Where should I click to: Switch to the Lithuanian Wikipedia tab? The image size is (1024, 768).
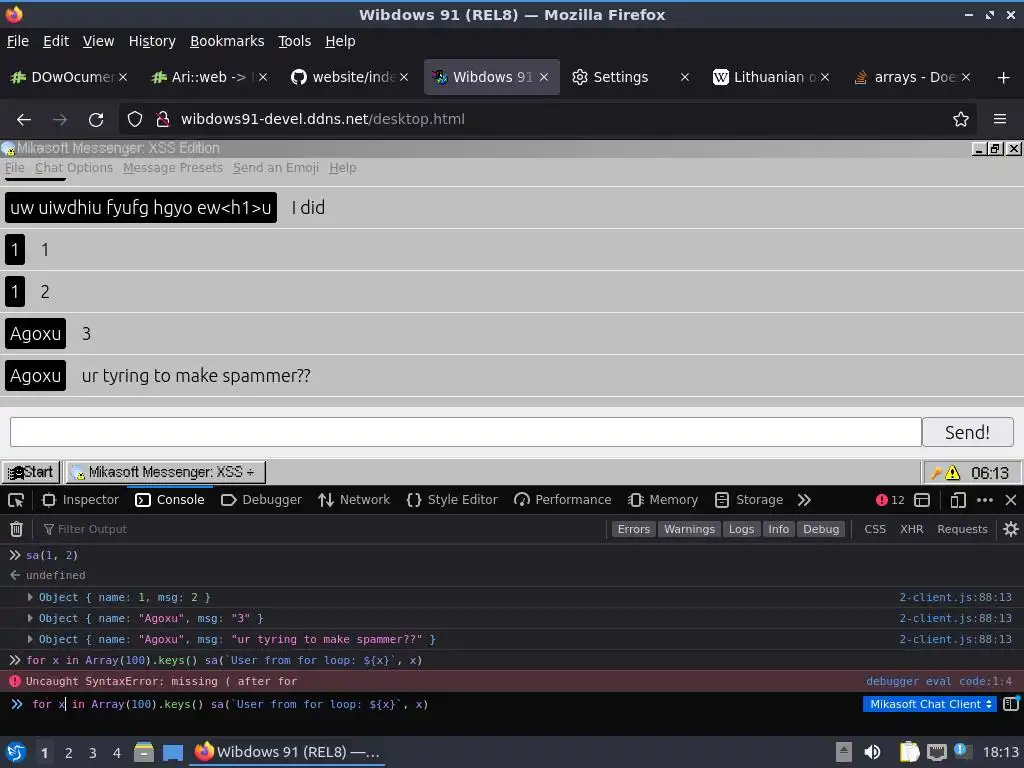pos(769,78)
